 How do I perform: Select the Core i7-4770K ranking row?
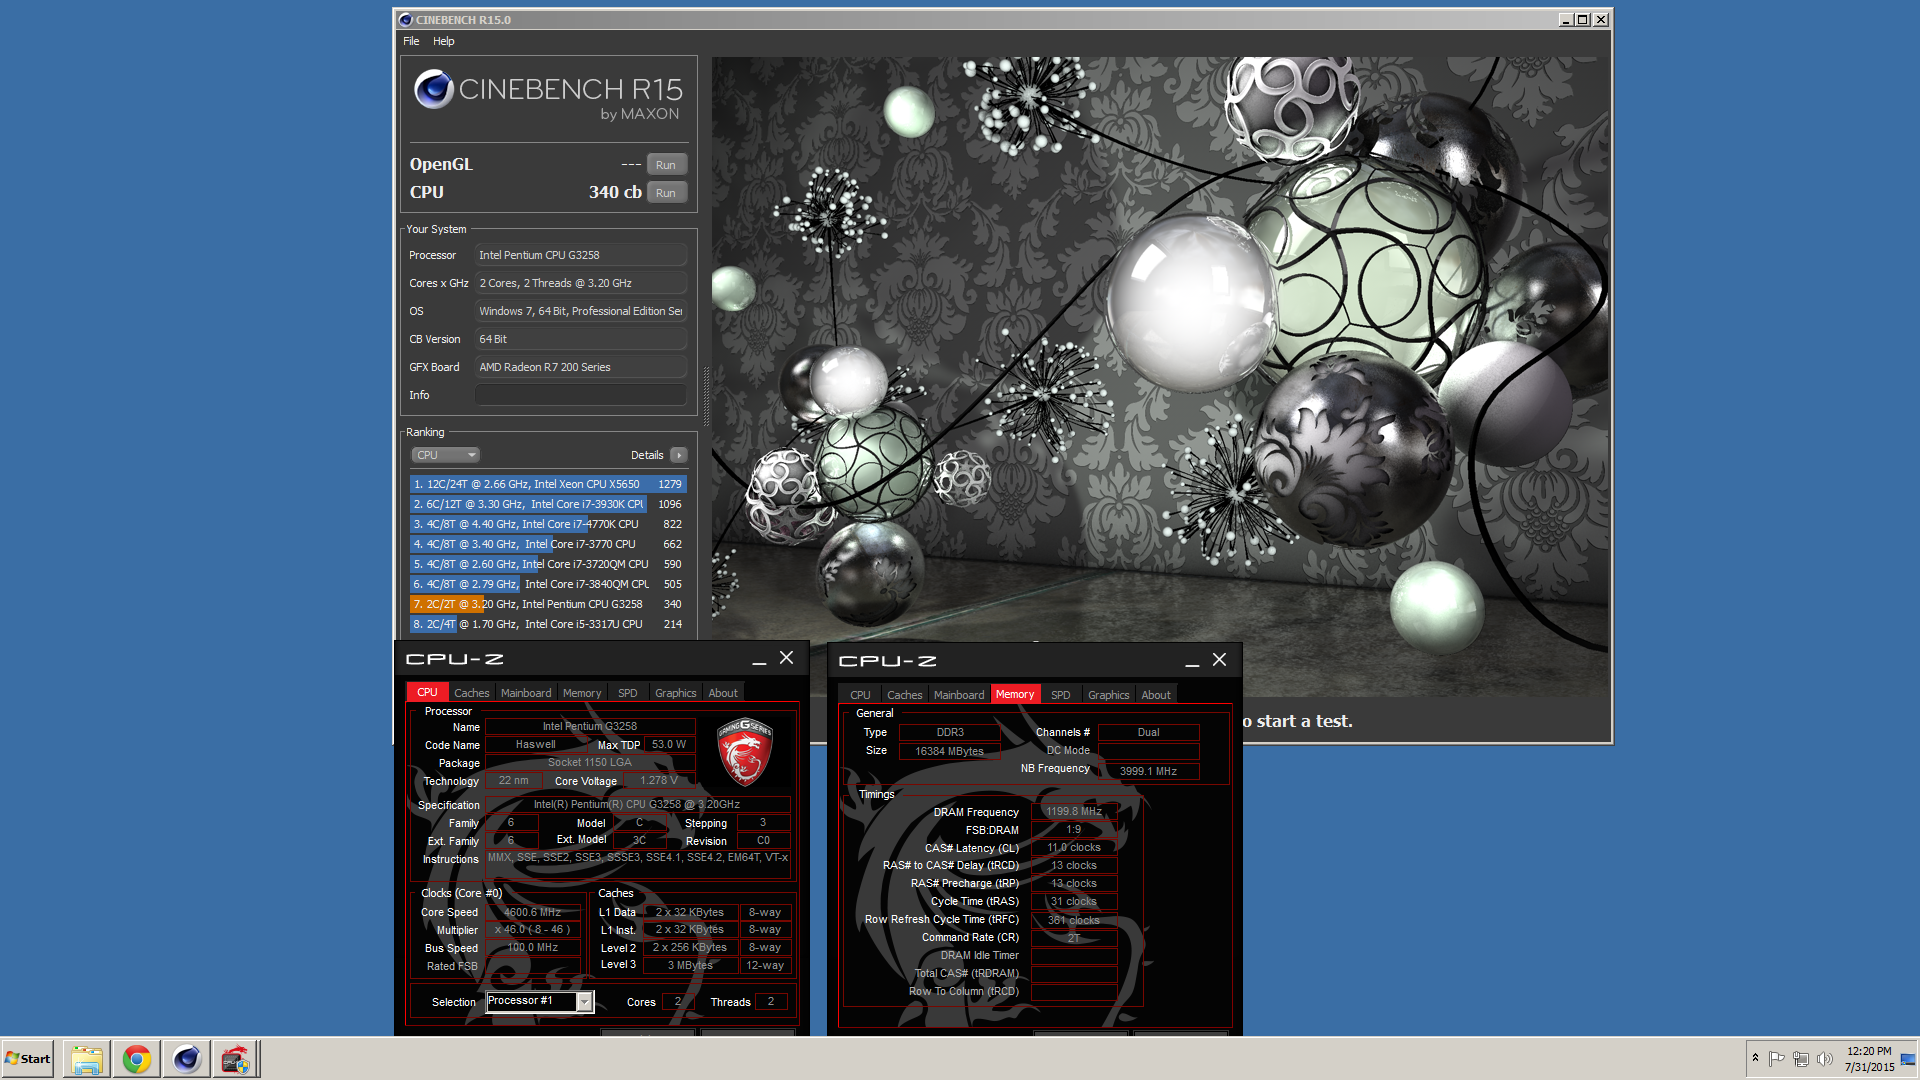point(547,524)
